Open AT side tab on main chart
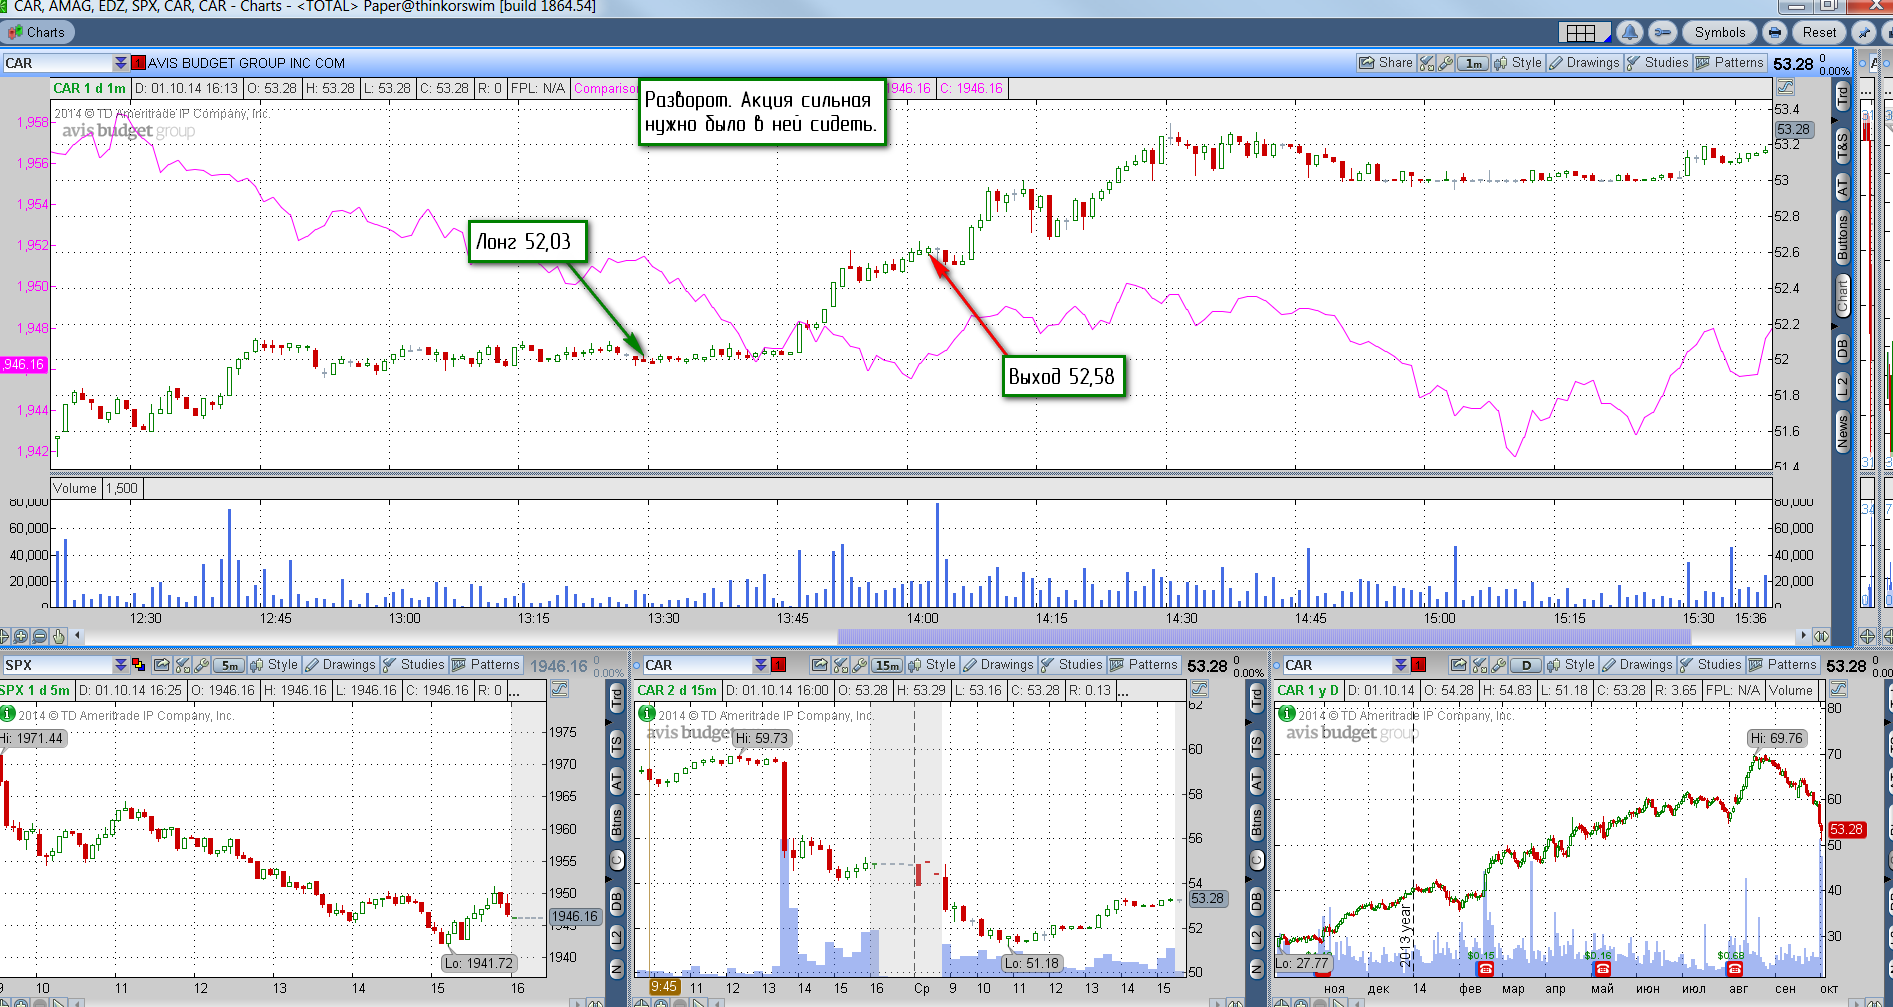Viewport: 1893px width, 1007px height. point(1843,186)
